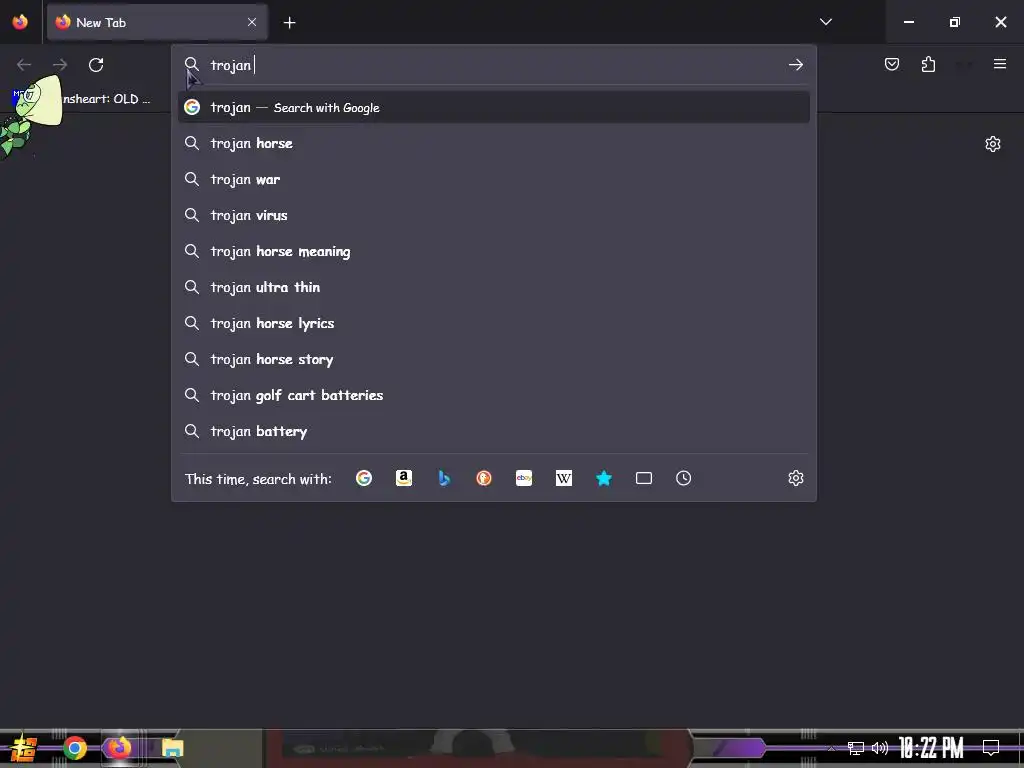The width and height of the screenshot is (1024, 768).
Task: Select 'trojan — Search with Google' result
Action: (x=494, y=107)
